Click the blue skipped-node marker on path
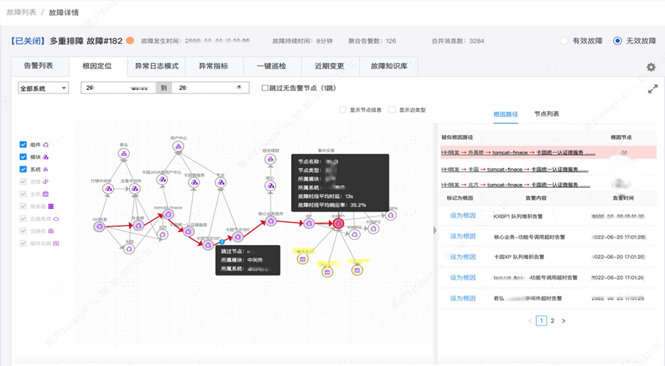 [x=222, y=242]
